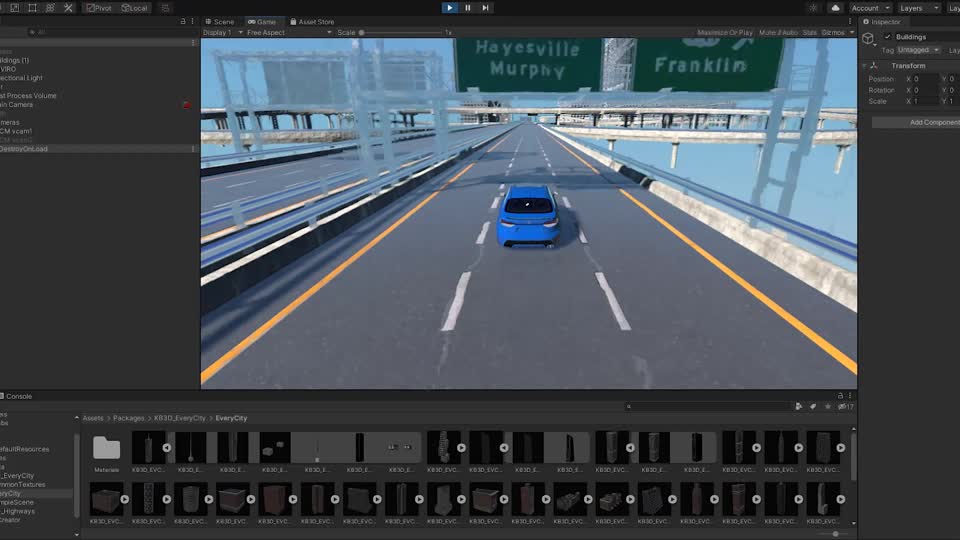Click the Search by Label icon
The image size is (960, 540).
(x=813, y=407)
